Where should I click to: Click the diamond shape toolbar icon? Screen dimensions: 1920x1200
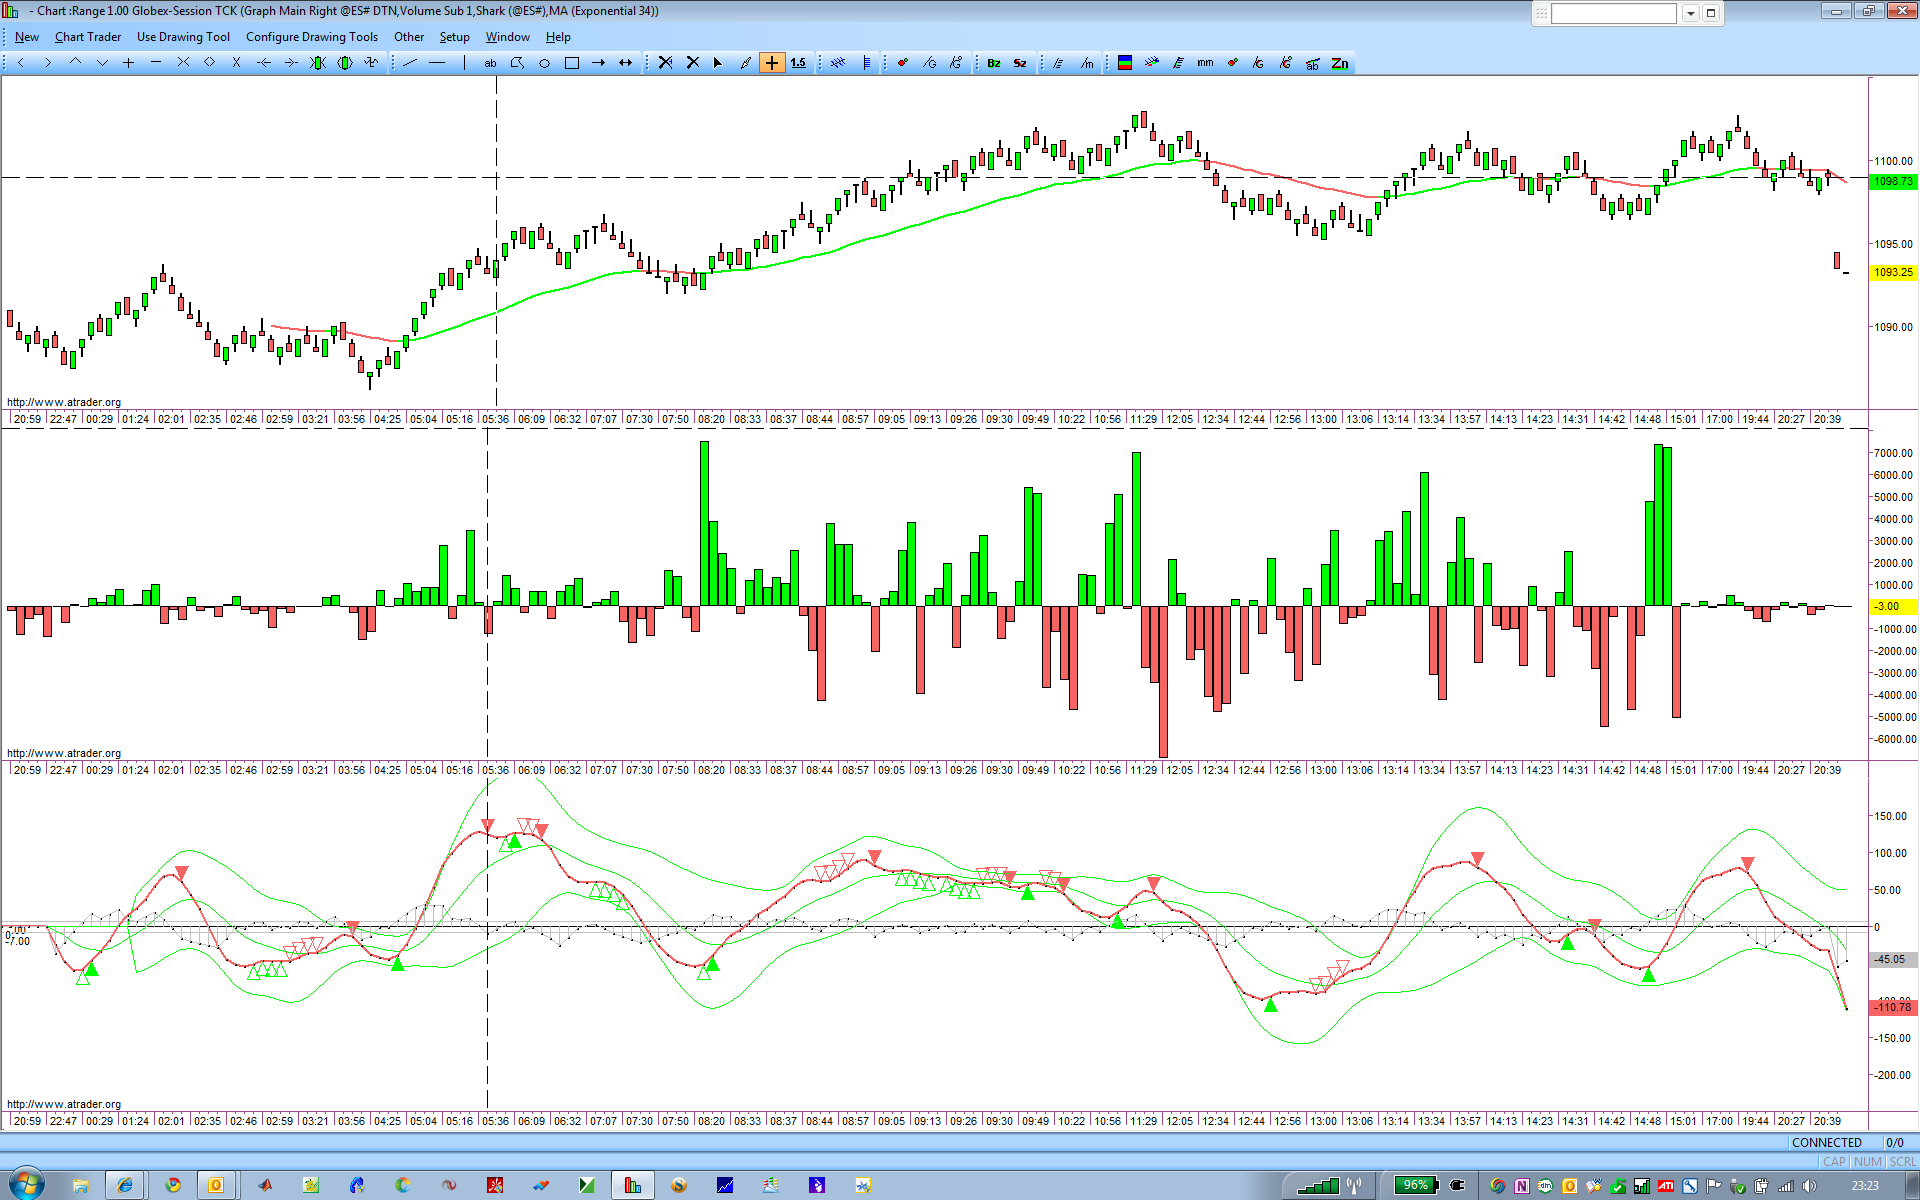[x=210, y=63]
